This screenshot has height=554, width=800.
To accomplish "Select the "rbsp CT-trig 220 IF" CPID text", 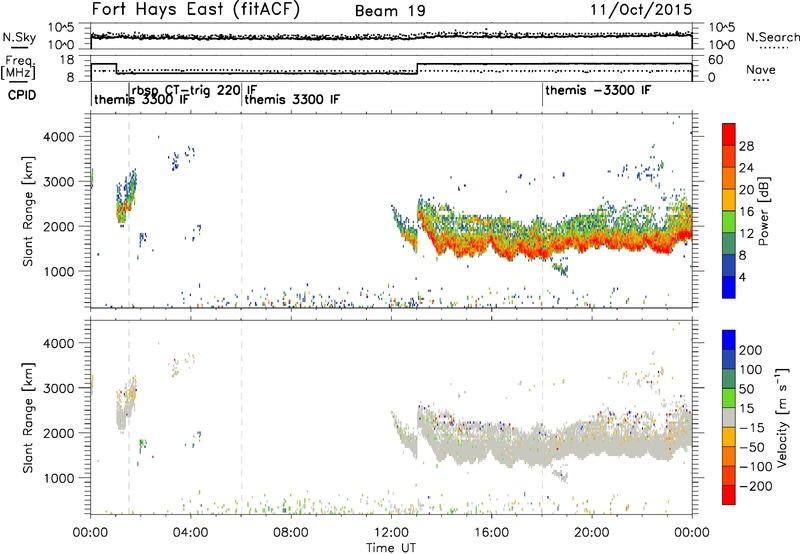I will 194,90.
